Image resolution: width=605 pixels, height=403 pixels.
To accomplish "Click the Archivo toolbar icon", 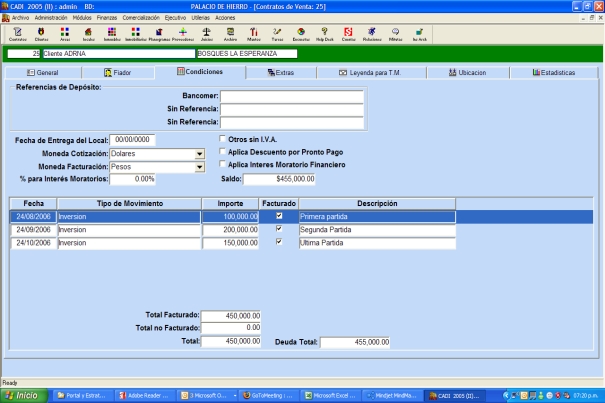I will [x=231, y=33].
